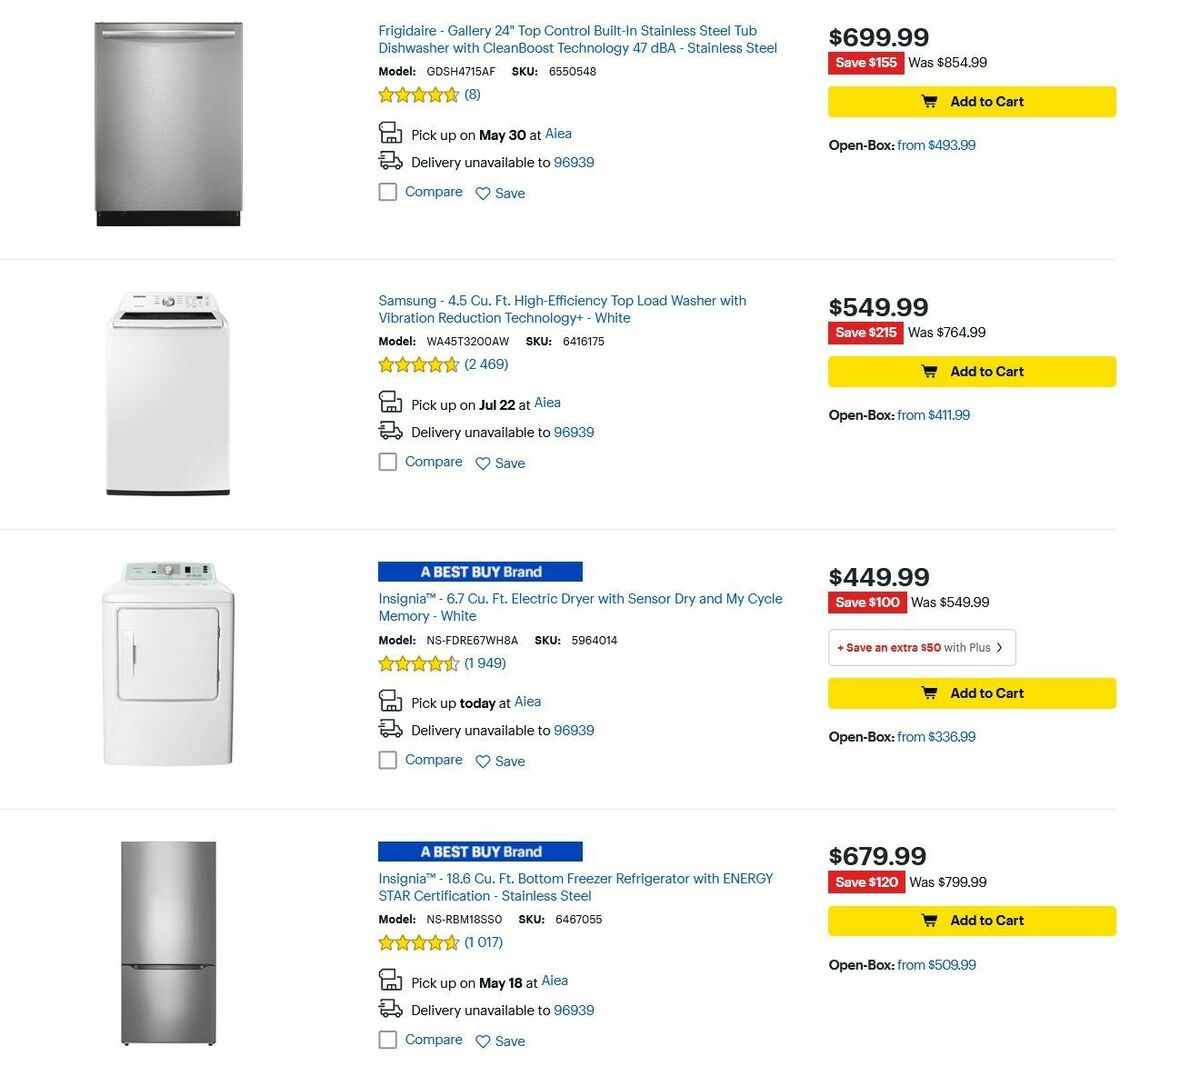Click the delivery truck icon for the refrigerator
The height and width of the screenshot is (1076, 1200).
click(x=389, y=1009)
